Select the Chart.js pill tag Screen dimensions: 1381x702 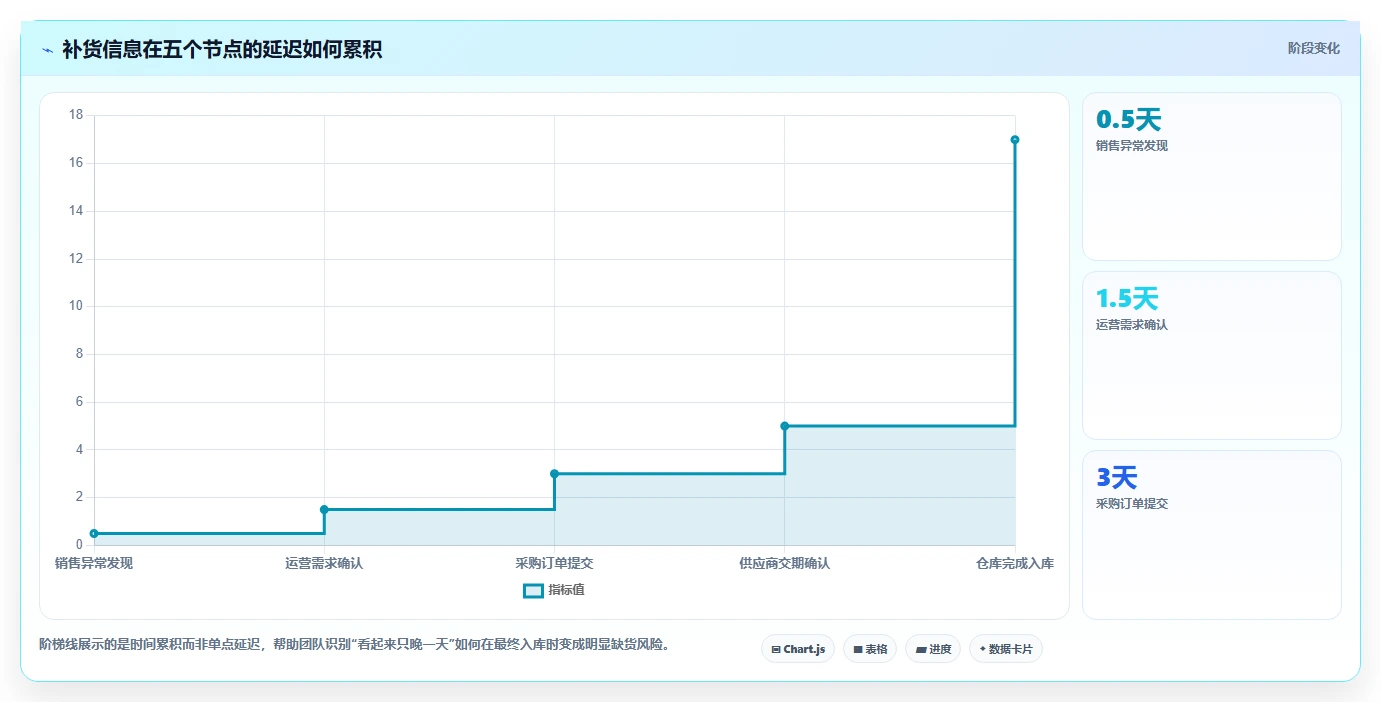[798, 649]
